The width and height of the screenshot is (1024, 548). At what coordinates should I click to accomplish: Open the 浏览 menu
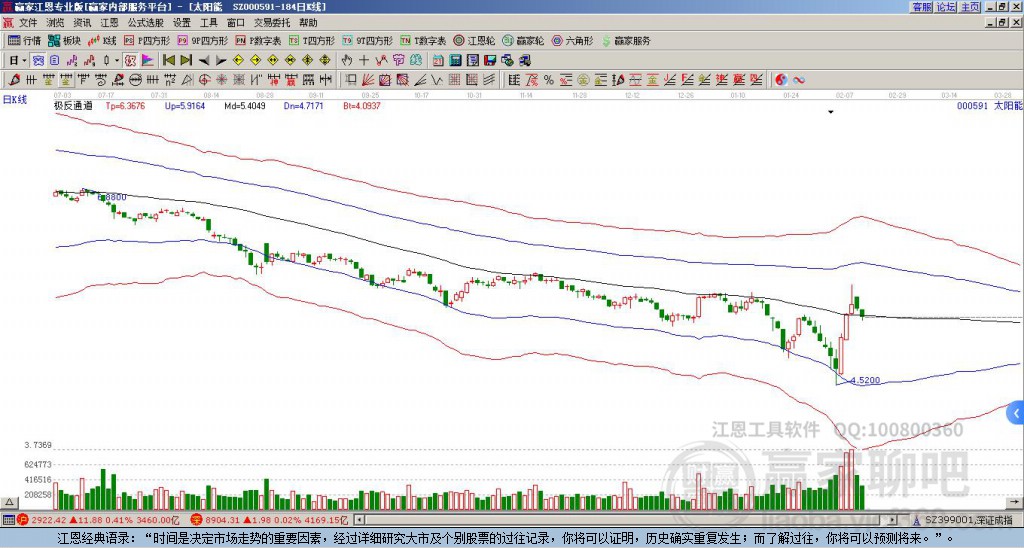(56, 23)
